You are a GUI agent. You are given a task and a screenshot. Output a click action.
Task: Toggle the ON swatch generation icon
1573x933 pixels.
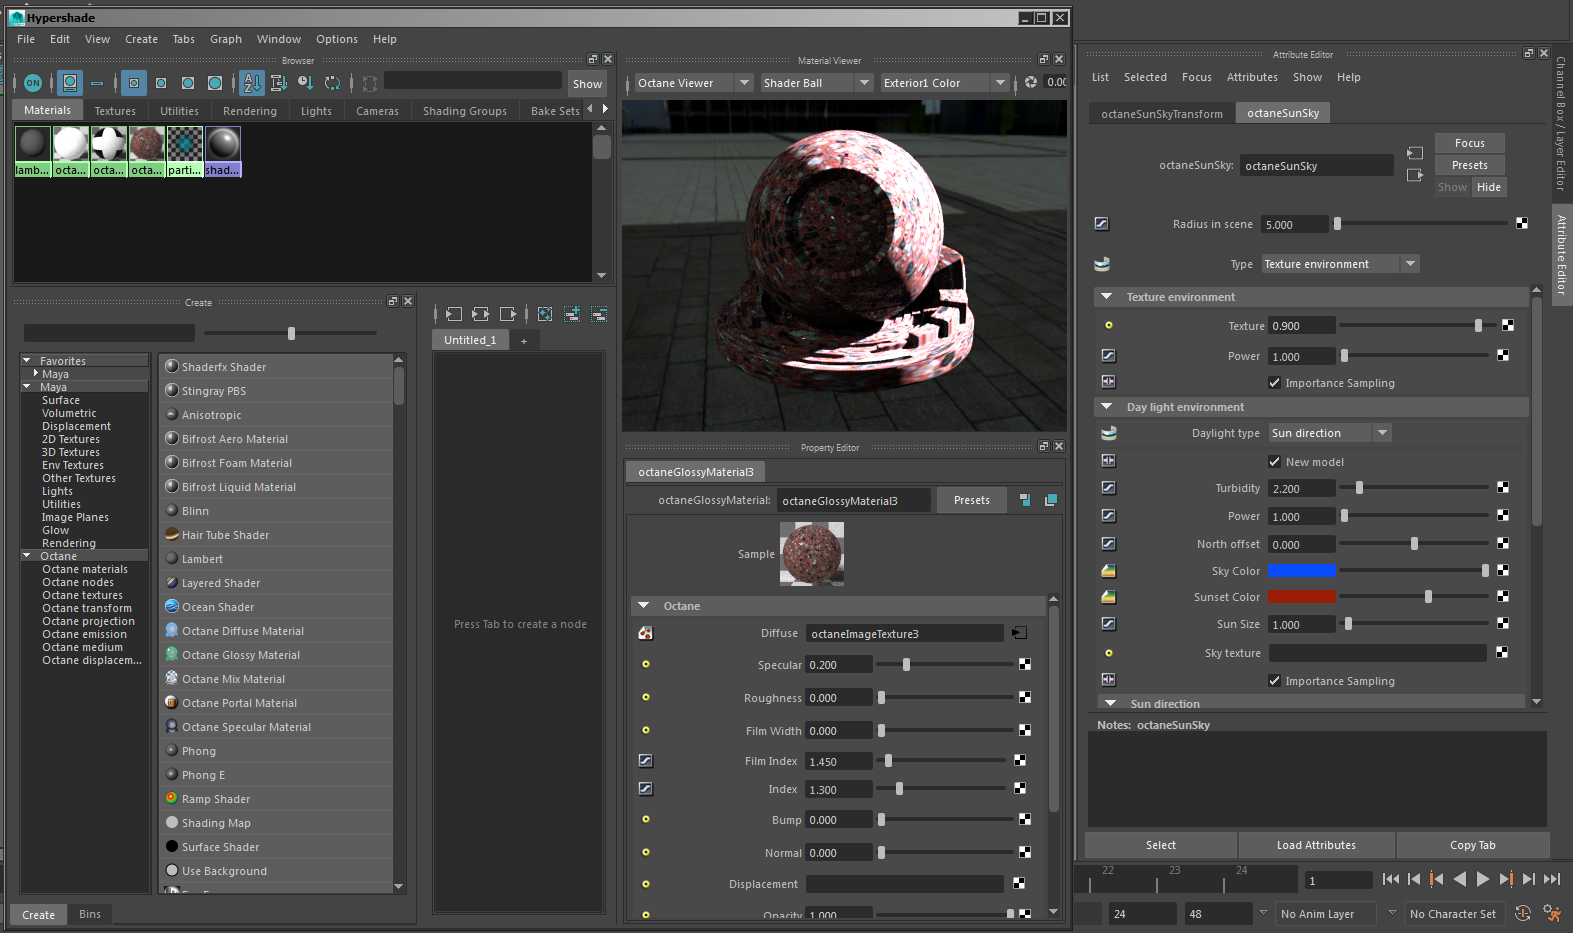(x=33, y=83)
